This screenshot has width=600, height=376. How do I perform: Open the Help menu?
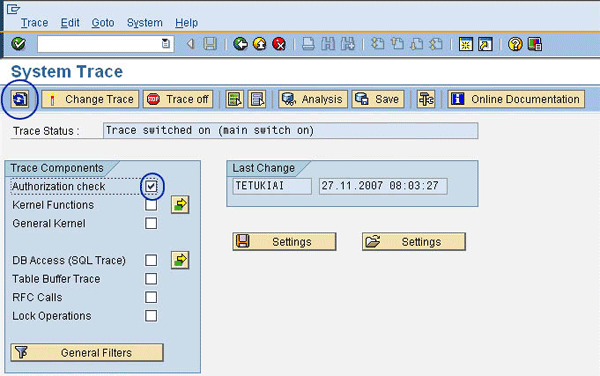(x=186, y=23)
